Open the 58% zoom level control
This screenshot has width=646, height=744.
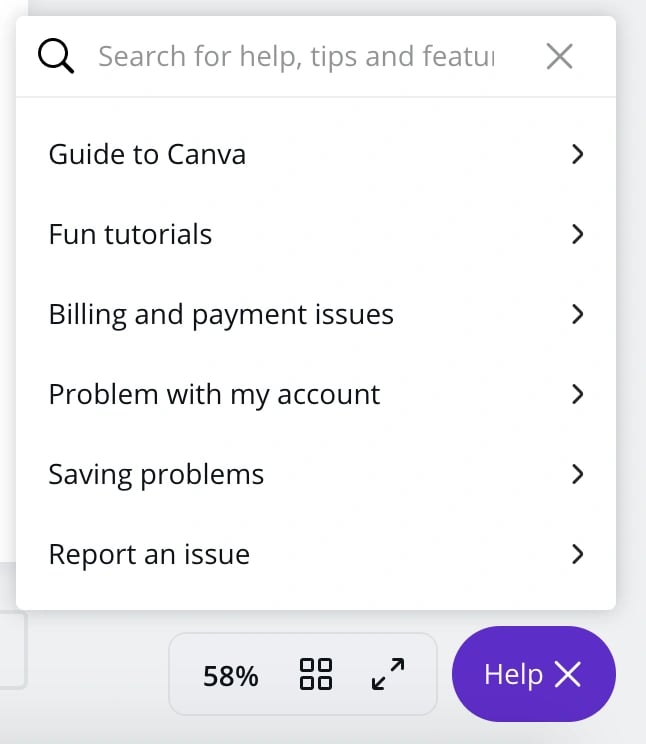(x=230, y=676)
